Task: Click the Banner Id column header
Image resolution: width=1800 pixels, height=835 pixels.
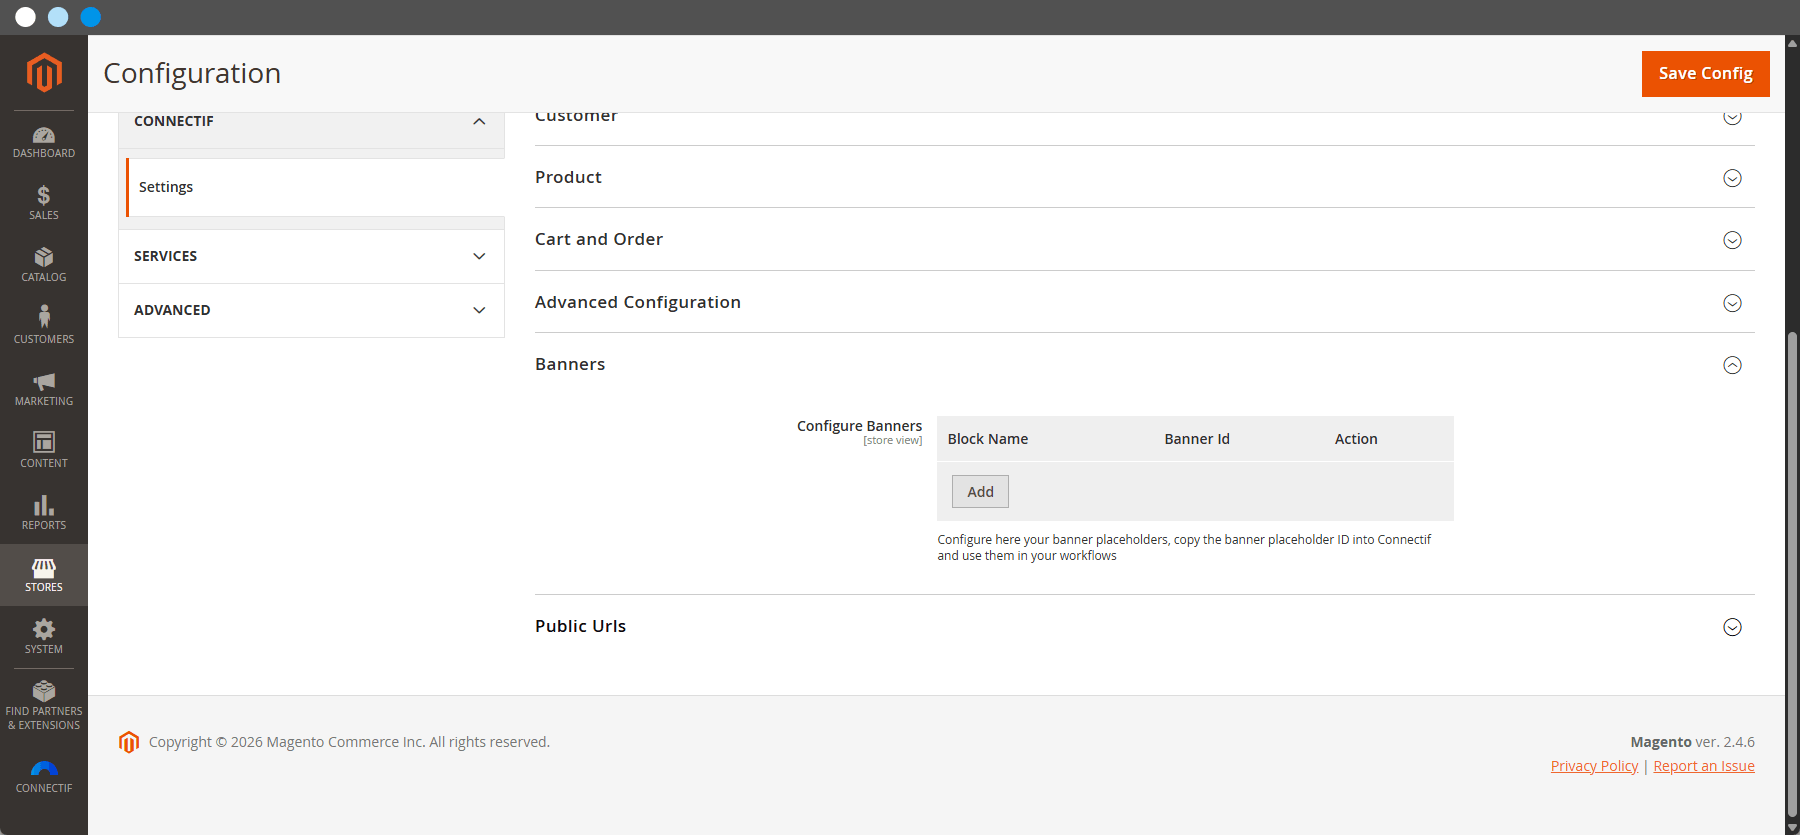Action: point(1197,439)
